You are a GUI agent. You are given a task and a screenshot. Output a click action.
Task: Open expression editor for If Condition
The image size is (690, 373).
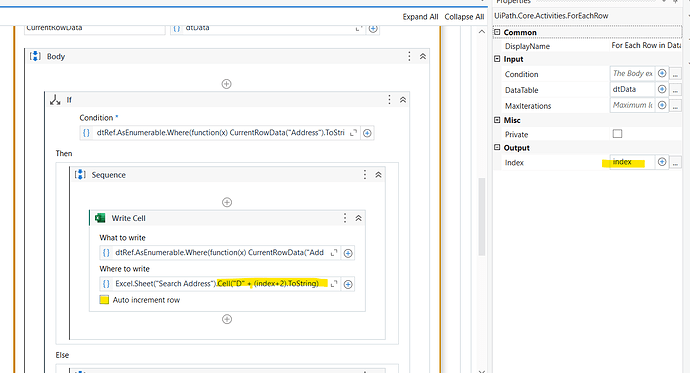353,132
